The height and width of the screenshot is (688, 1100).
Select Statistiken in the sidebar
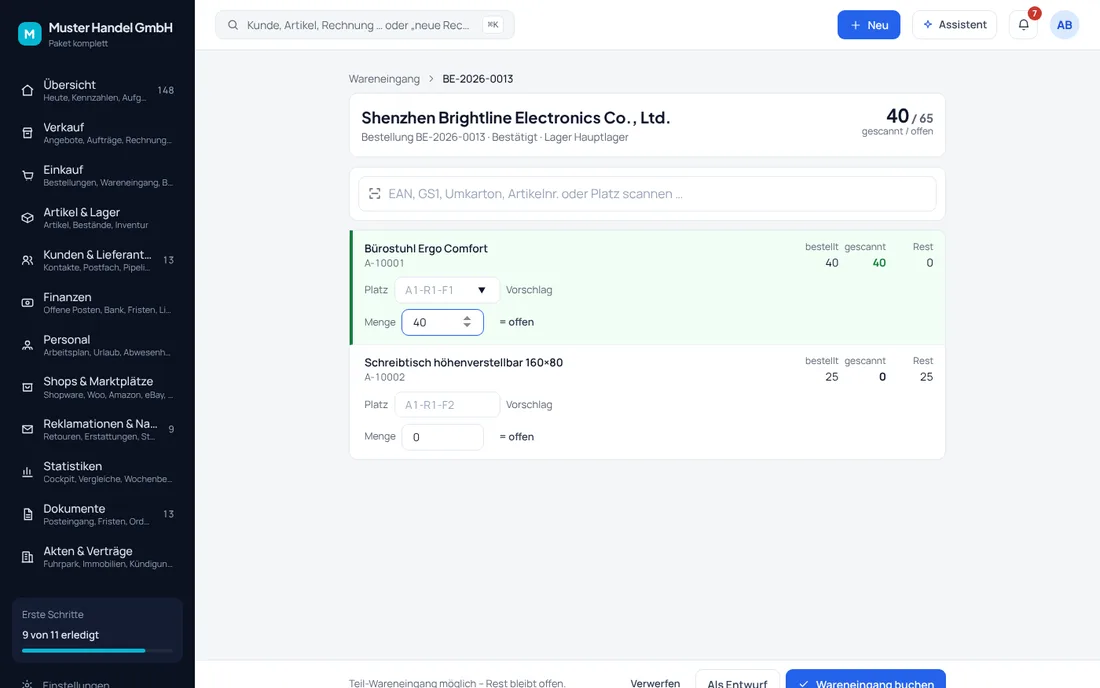pyautogui.click(x=98, y=472)
